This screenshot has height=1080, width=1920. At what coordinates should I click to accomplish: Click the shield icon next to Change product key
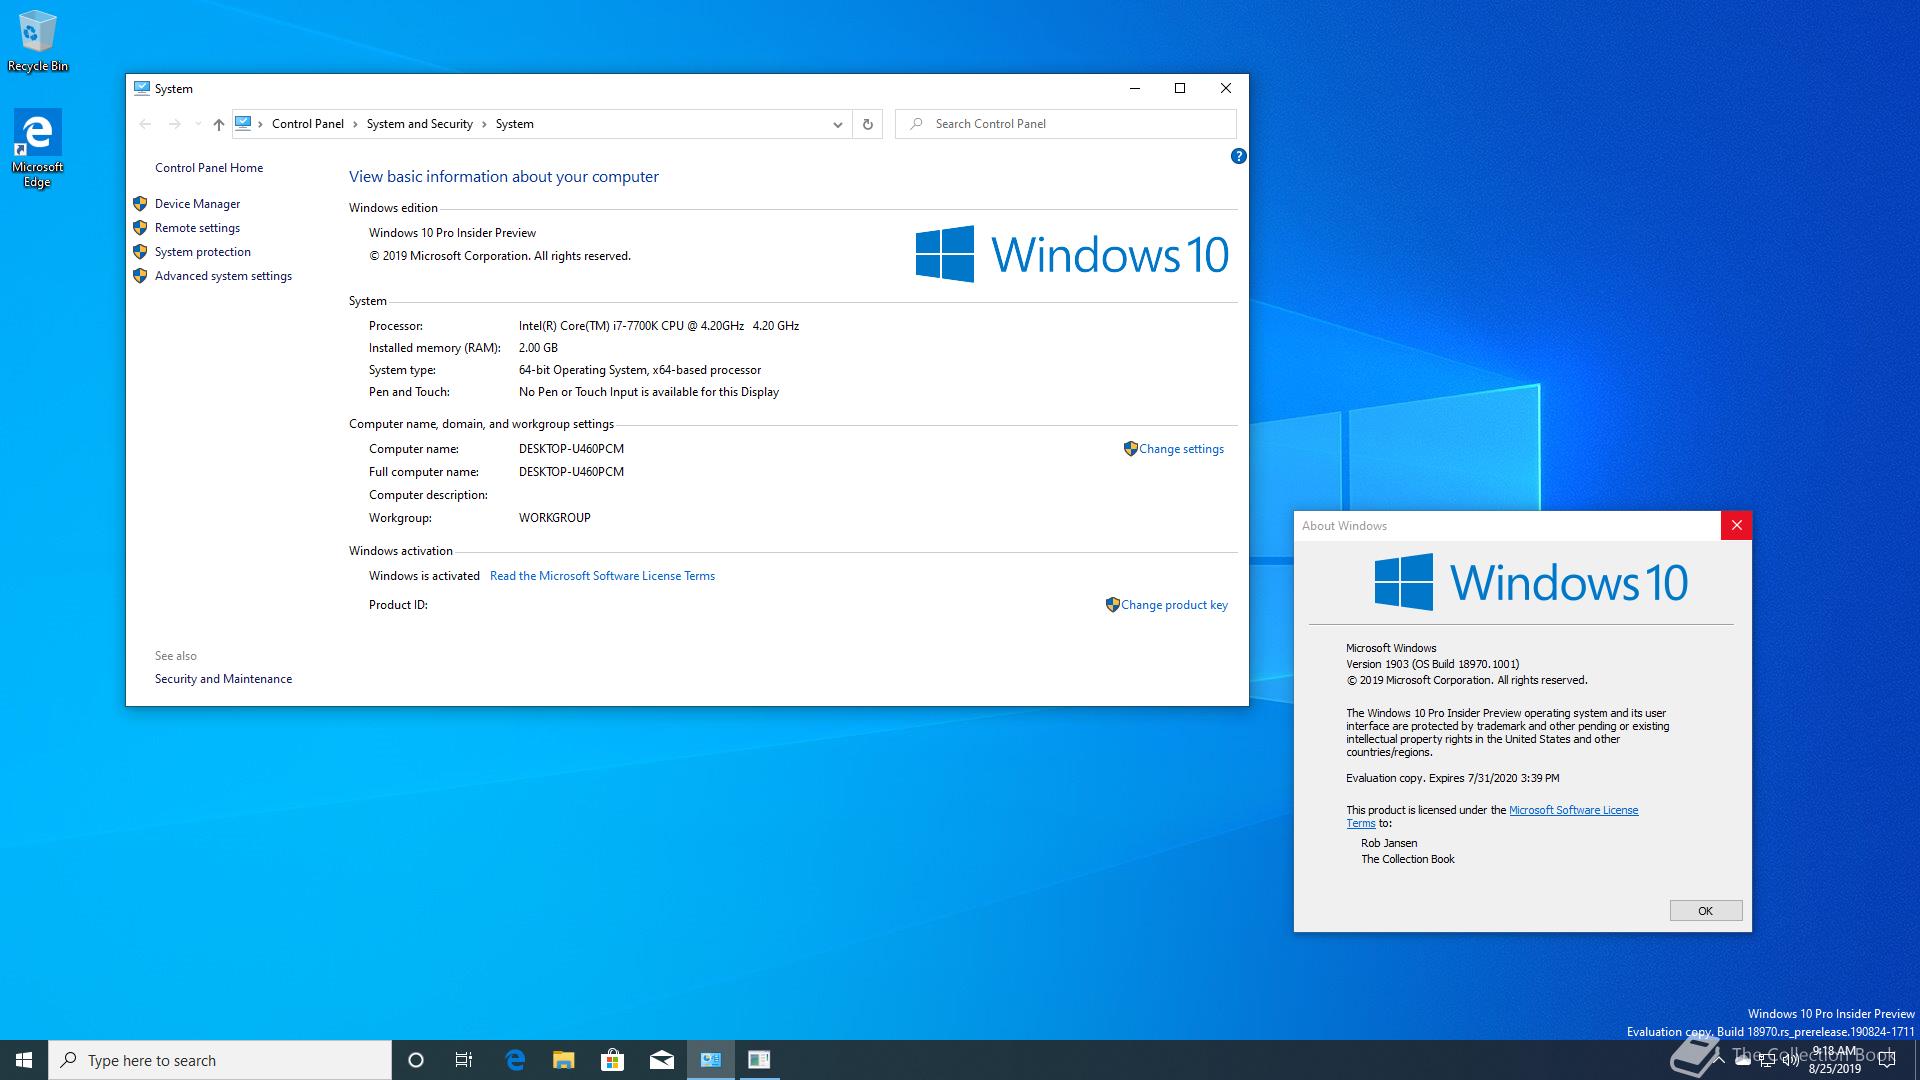pyautogui.click(x=1112, y=605)
